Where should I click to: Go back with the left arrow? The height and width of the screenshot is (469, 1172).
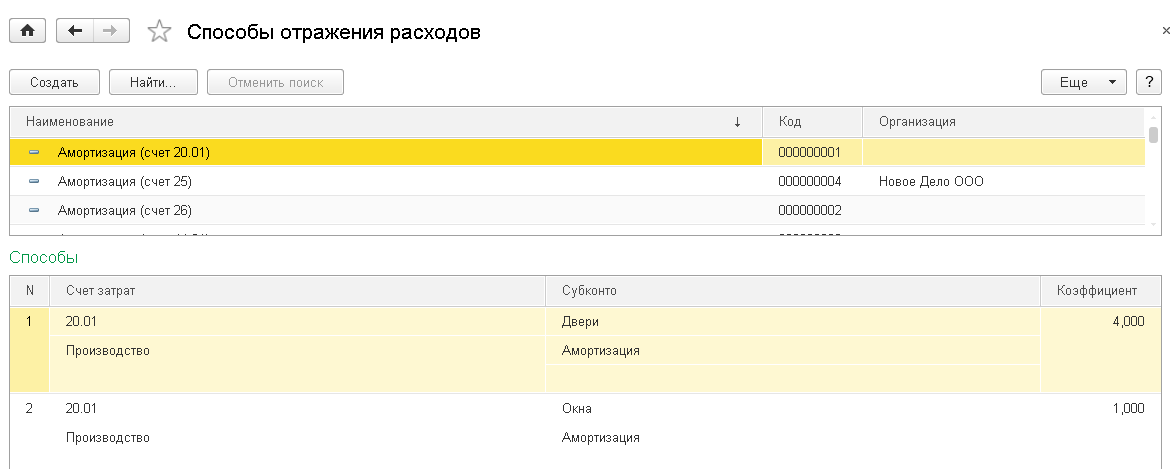pos(75,31)
